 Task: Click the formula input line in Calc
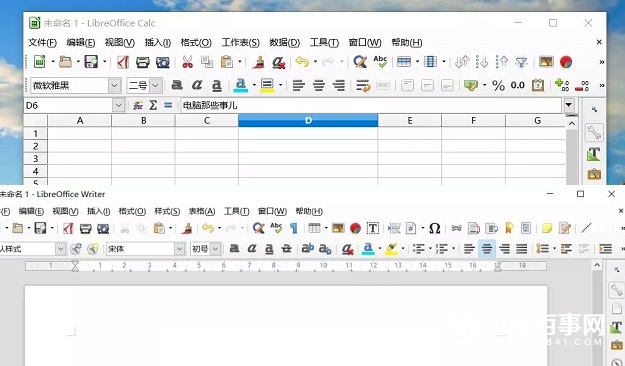[371, 105]
